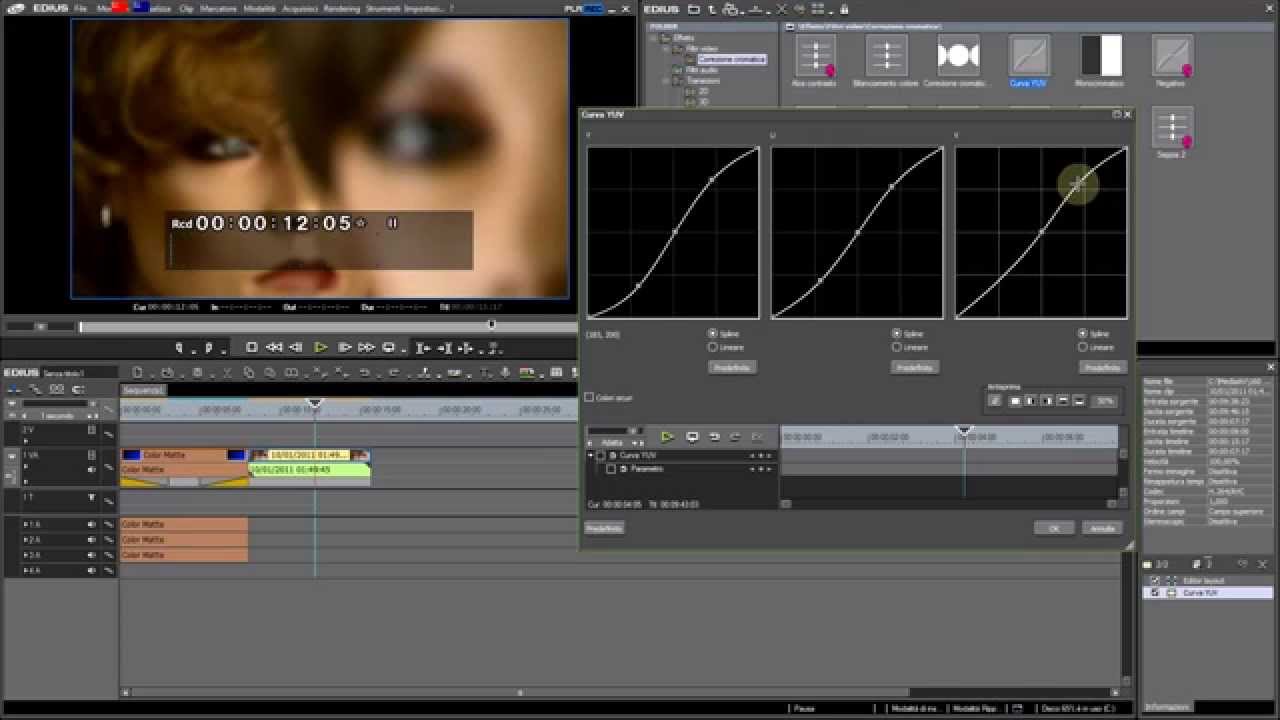Select the Alto contrasto effect thumbnail

[x=815, y=56]
